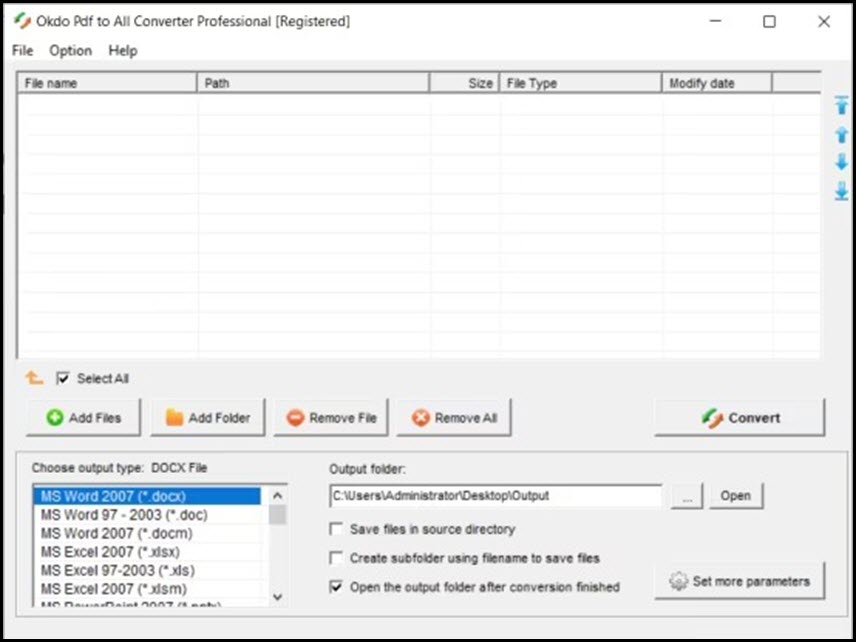
Task: Move selected file to bottom arrow icon
Action: (841, 191)
